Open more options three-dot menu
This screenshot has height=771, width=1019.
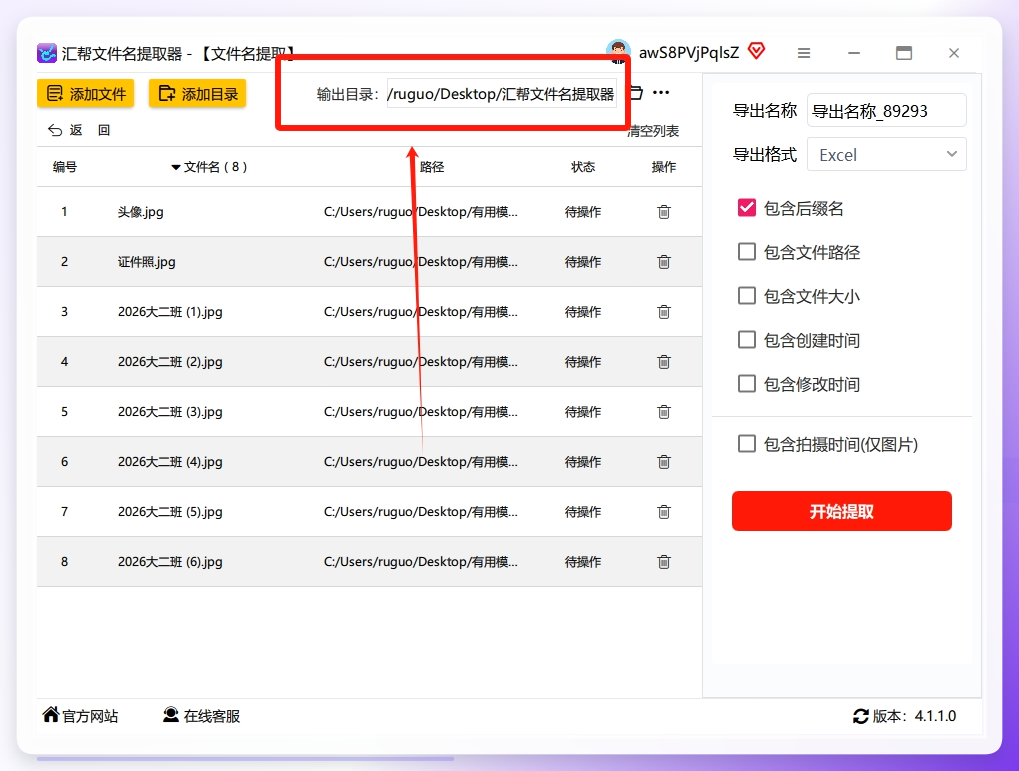point(662,93)
